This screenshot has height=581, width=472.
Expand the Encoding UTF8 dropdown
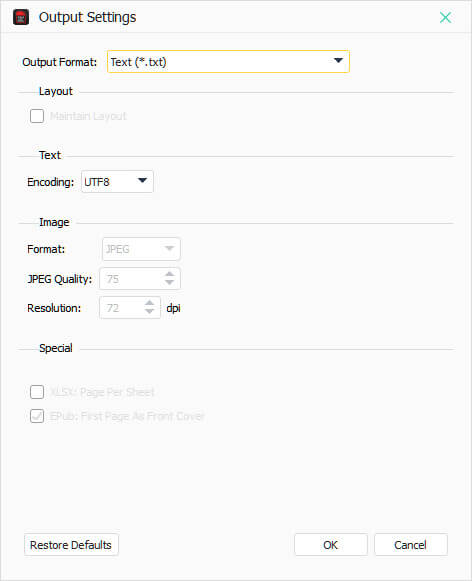coord(117,182)
